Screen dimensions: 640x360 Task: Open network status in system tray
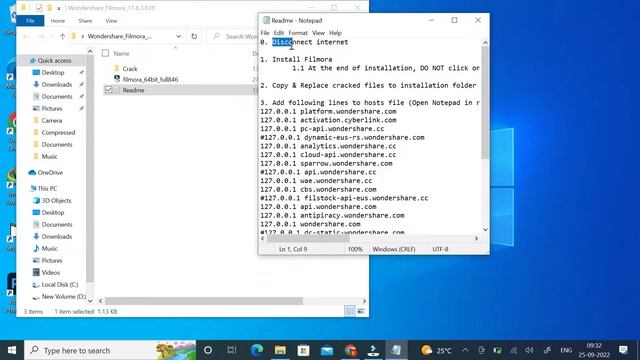click(x=513, y=350)
